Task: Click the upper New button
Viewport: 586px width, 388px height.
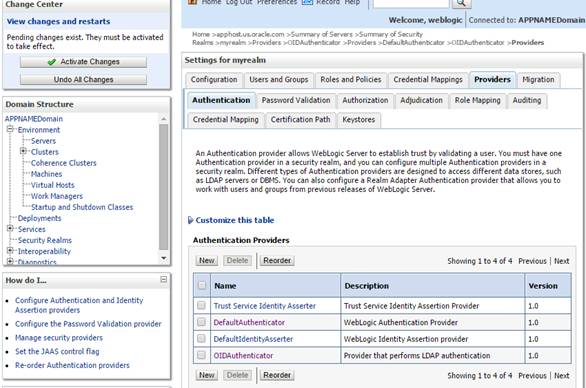Action: click(207, 261)
